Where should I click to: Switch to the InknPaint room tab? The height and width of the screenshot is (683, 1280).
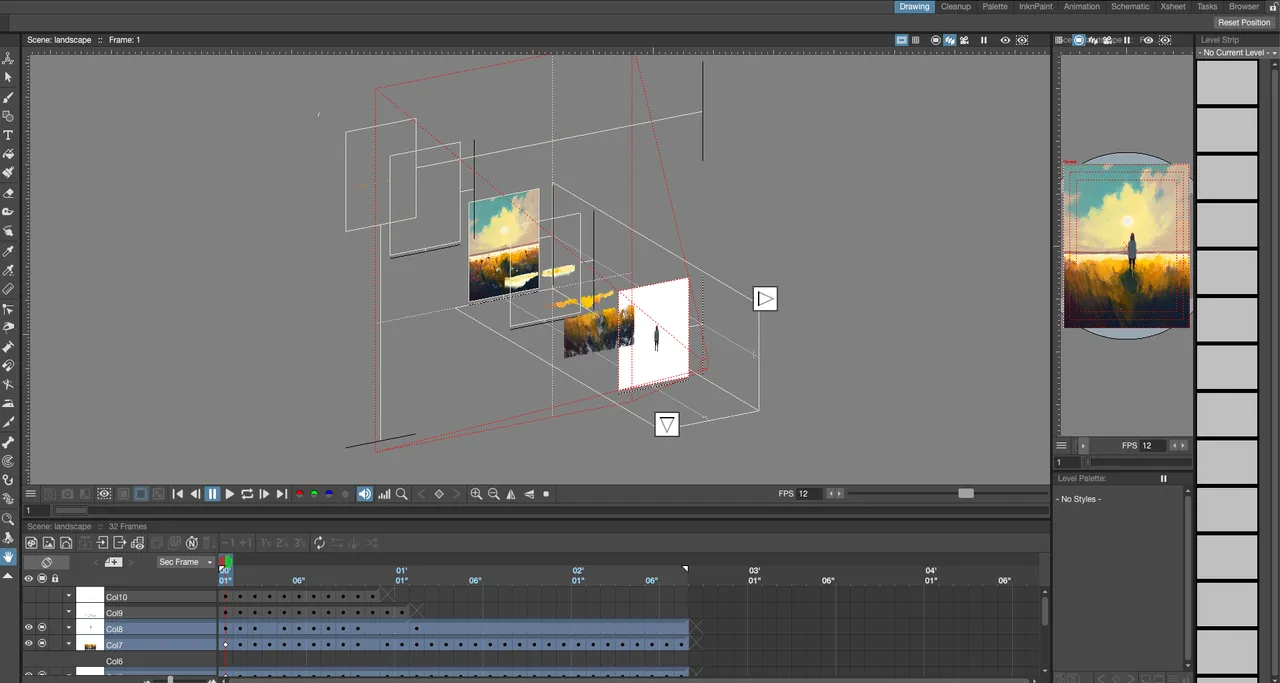click(1037, 7)
